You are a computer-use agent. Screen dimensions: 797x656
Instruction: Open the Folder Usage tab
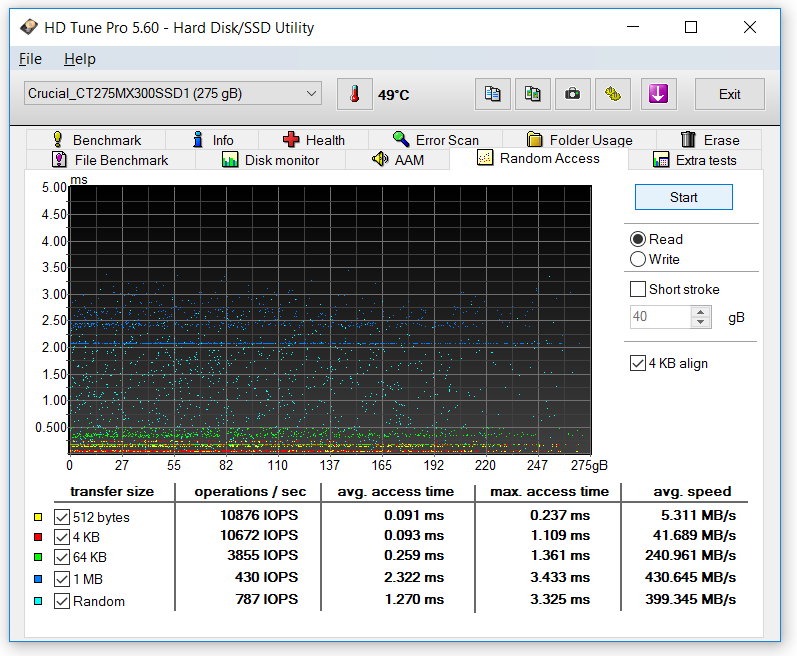point(579,140)
